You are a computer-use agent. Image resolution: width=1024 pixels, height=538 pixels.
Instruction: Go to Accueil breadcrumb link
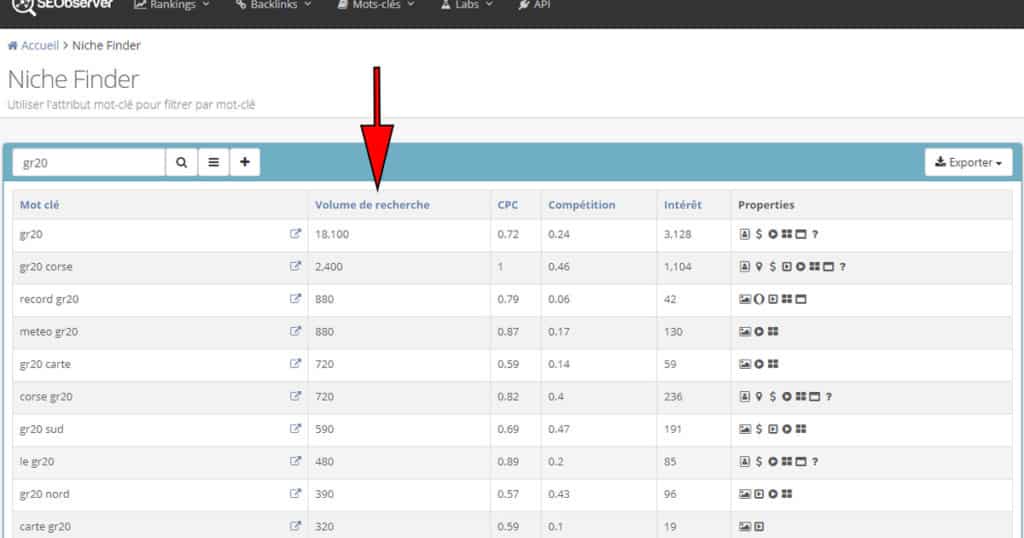click(40, 46)
